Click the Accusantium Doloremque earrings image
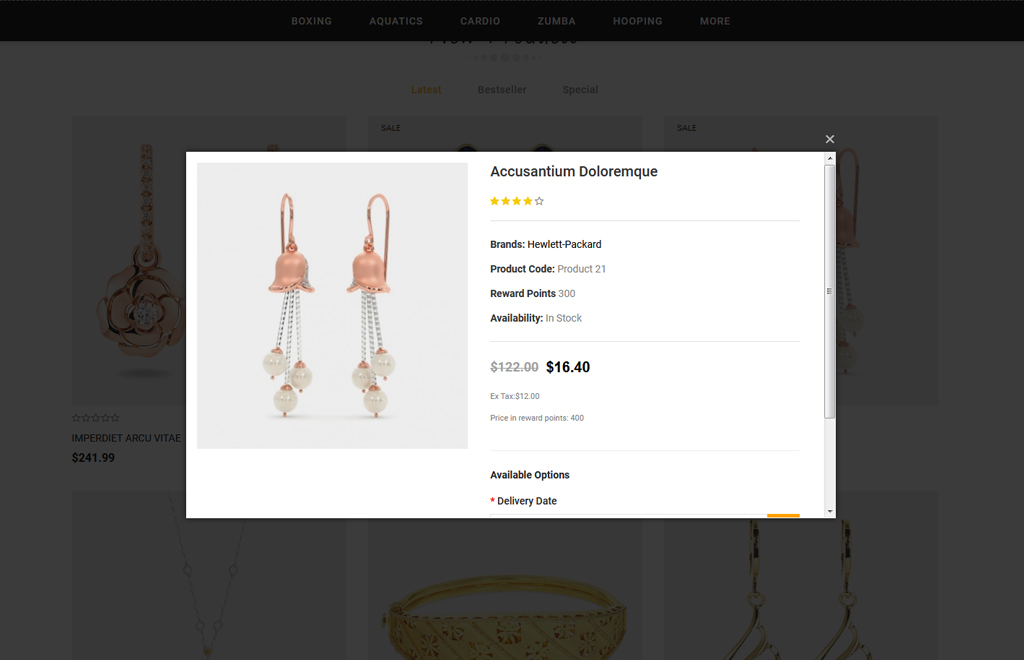1024x660 pixels. pyautogui.click(x=332, y=305)
